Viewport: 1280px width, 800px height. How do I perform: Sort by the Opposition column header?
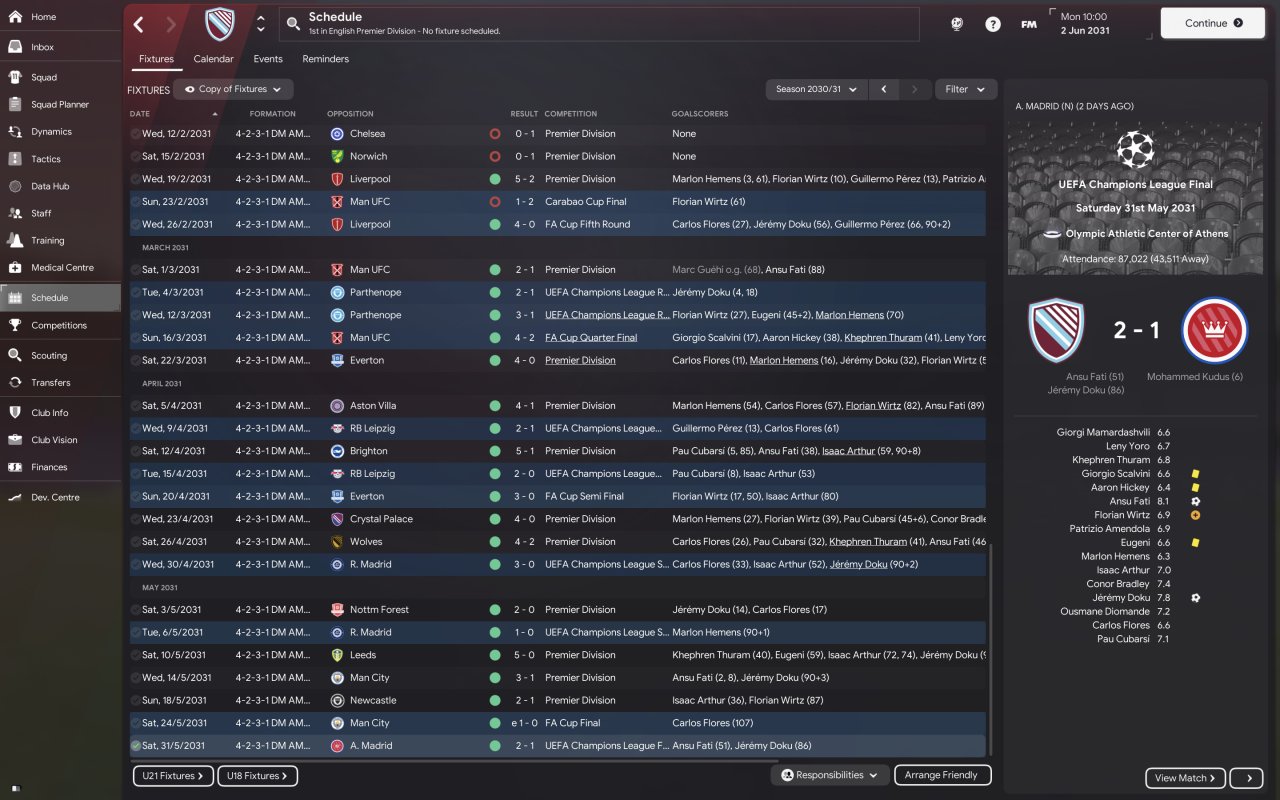[x=350, y=114]
